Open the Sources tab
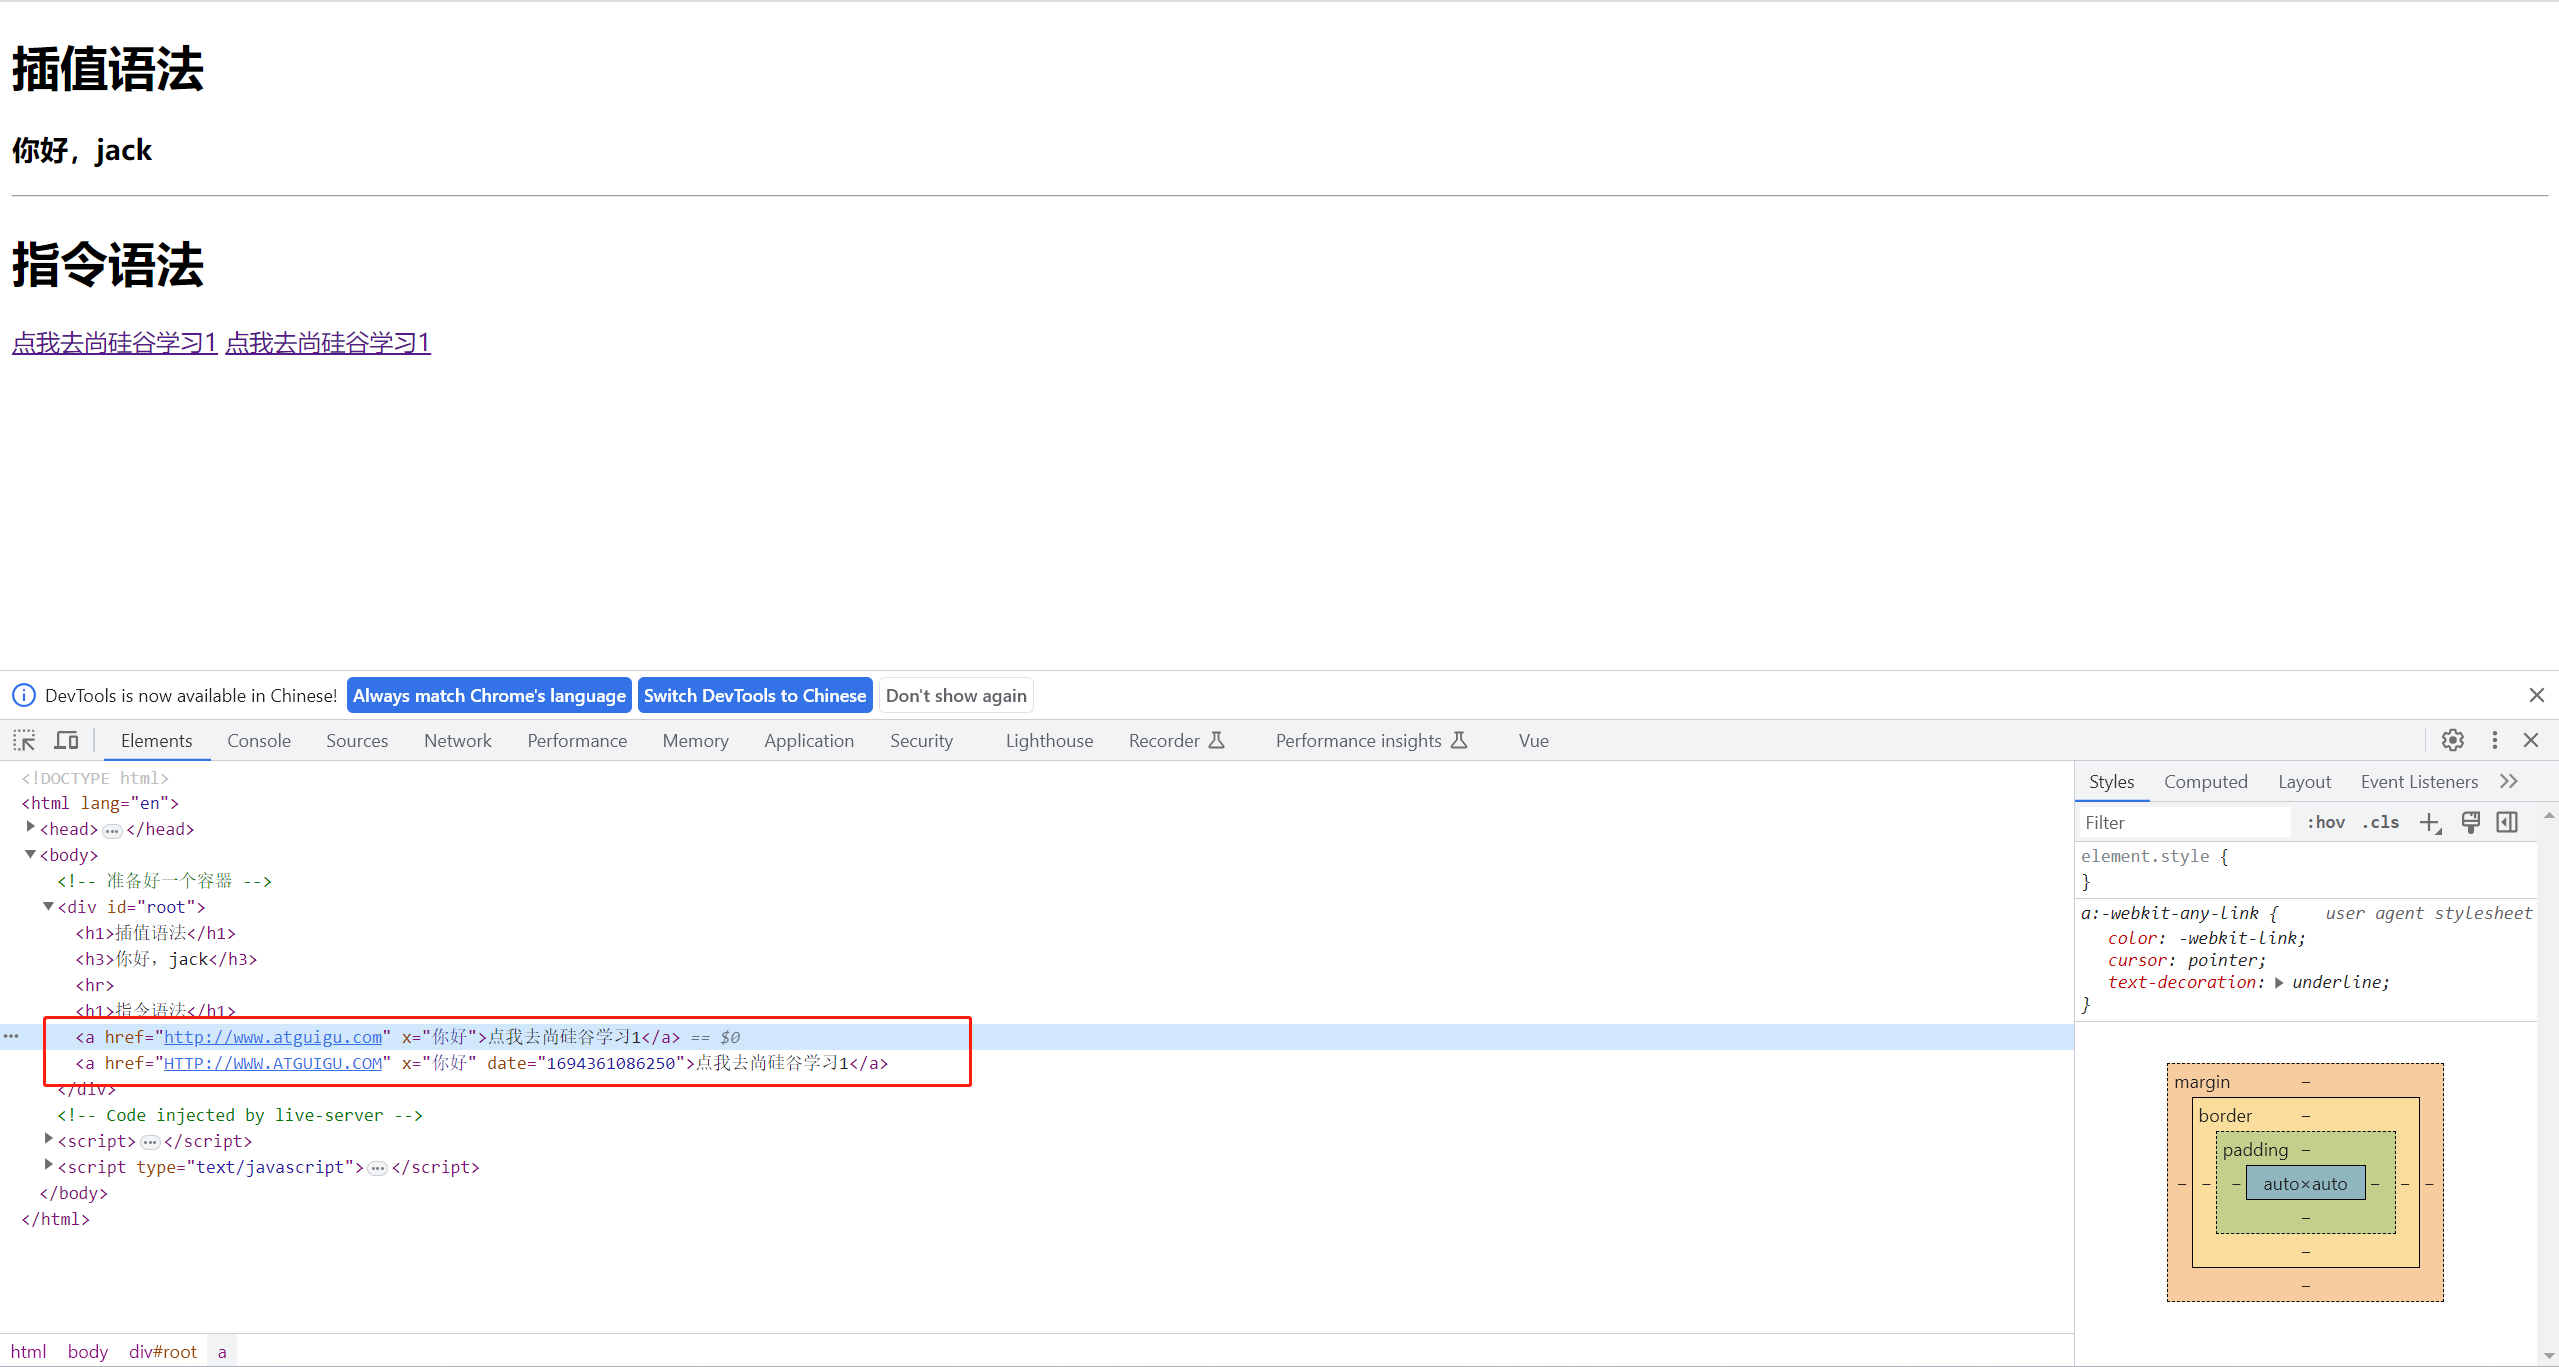Image resolution: width=2559 pixels, height=1367 pixels. pyautogui.click(x=357, y=740)
